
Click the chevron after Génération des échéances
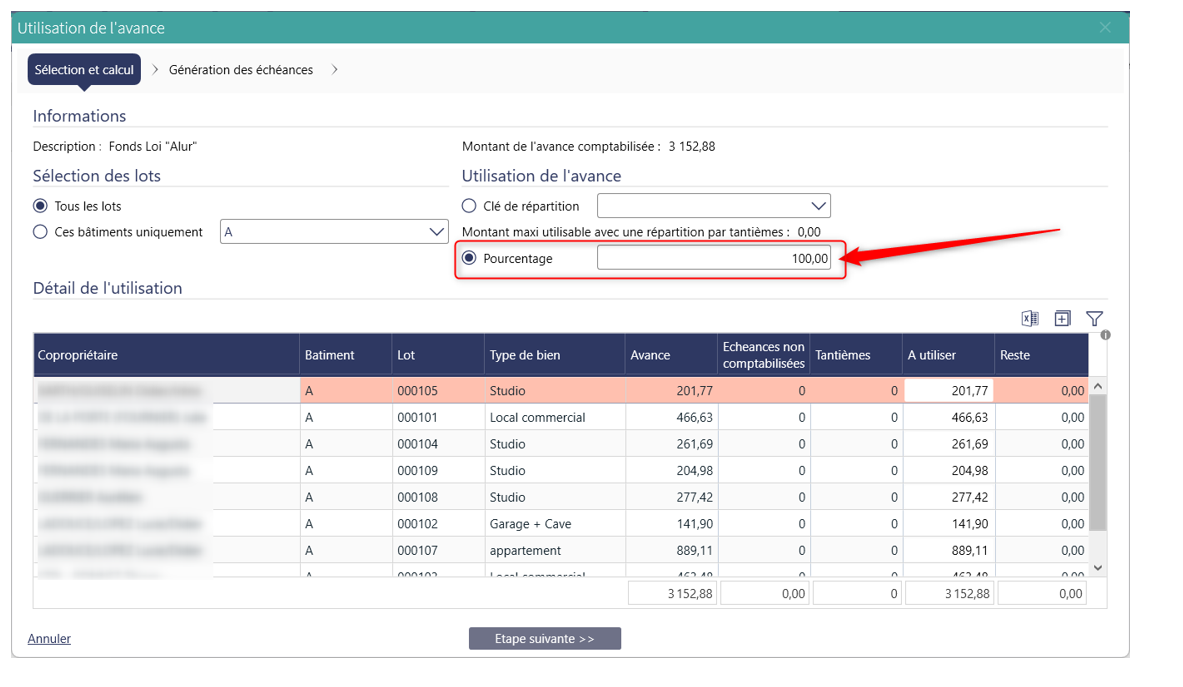335,70
